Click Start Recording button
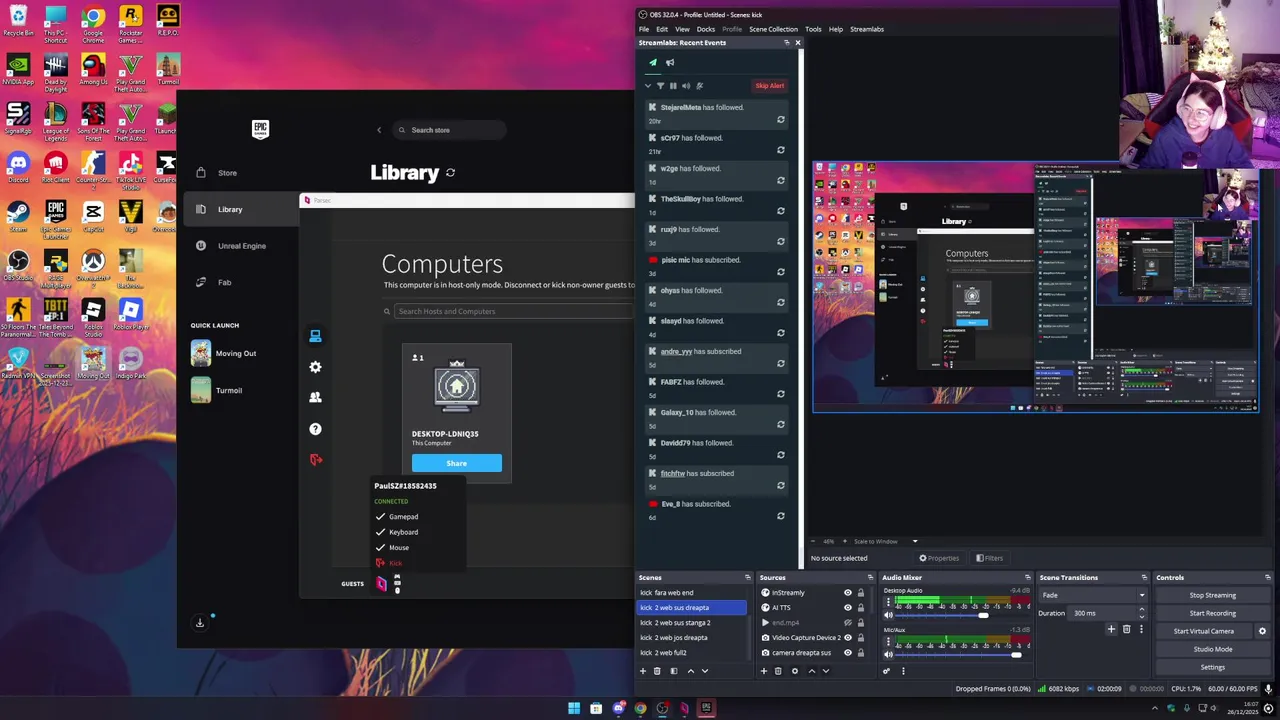This screenshot has width=1280, height=720. click(x=1212, y=613)
